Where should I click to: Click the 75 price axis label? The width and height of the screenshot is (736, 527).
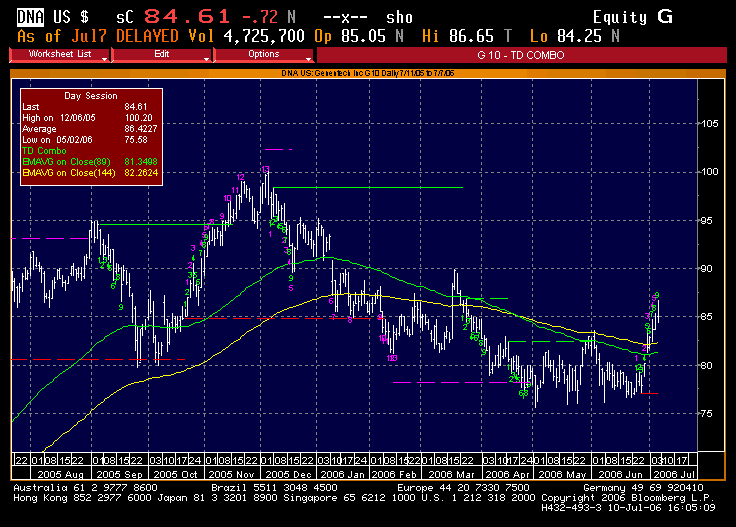click(x=707, y=413)
